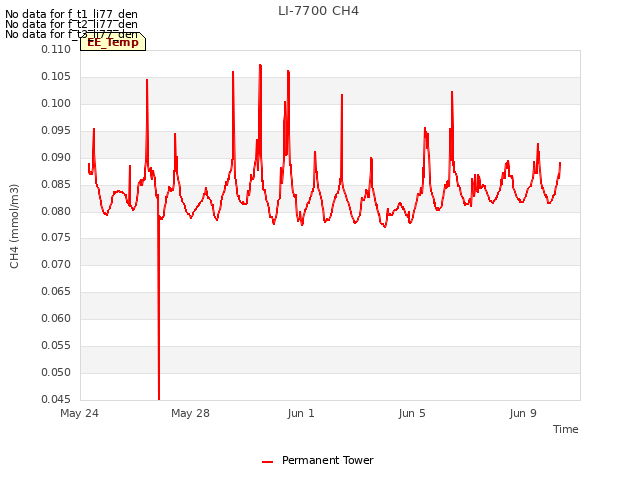The image size is (640, 480).
Task: Click the May 24 x-axis tick label
Action: pyautogui.click(x=79, y=413)
